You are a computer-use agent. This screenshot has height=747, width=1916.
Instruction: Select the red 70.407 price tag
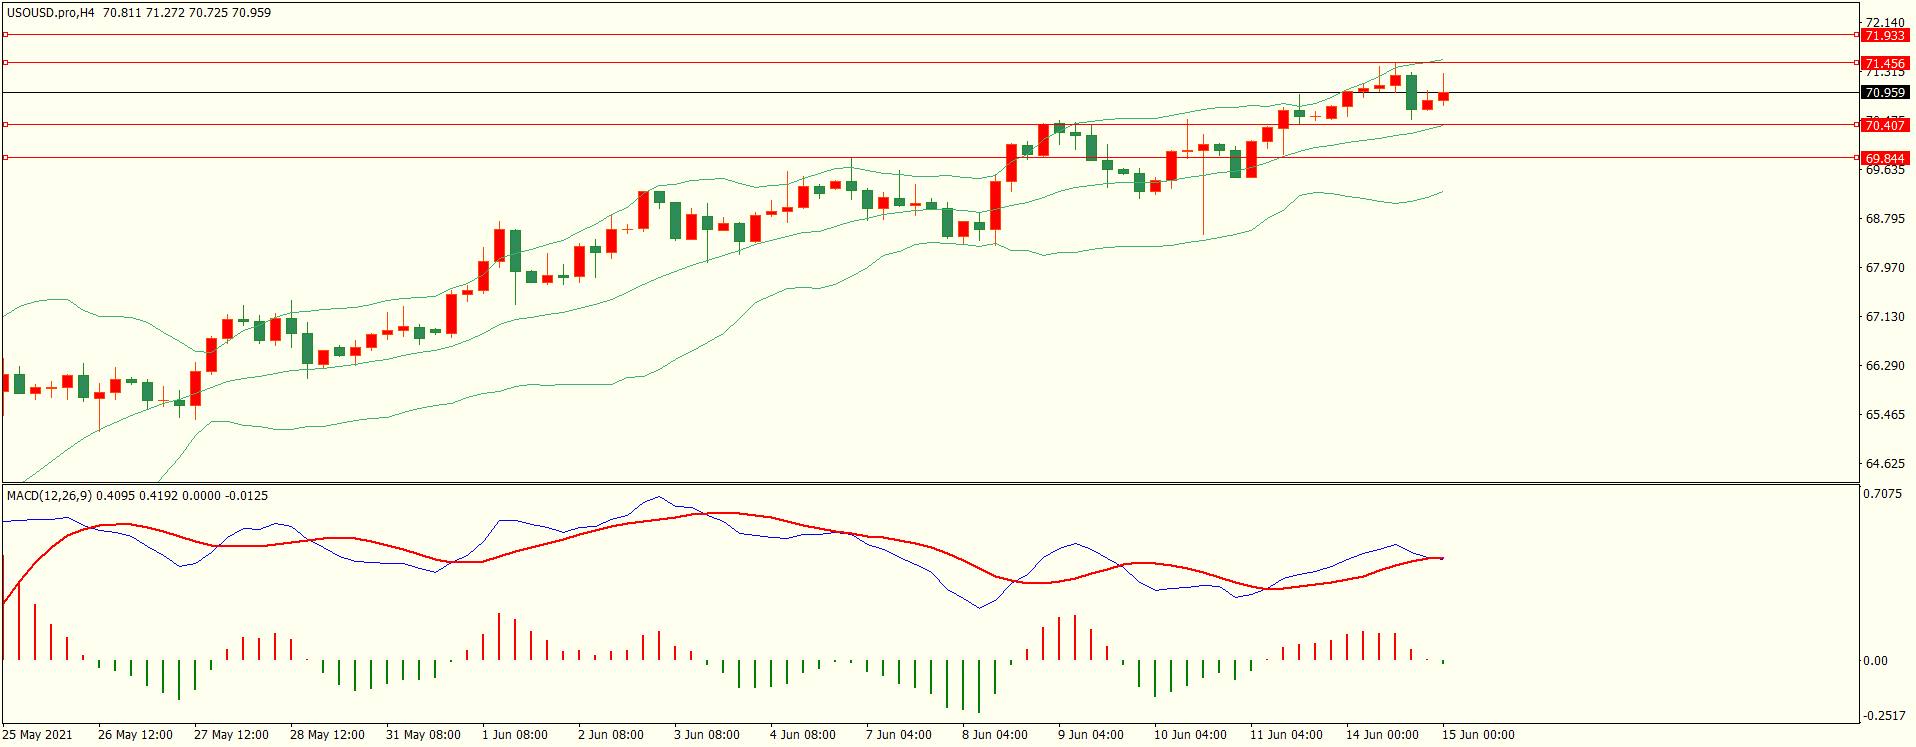pyautogui.click(x=1885, y=125)
